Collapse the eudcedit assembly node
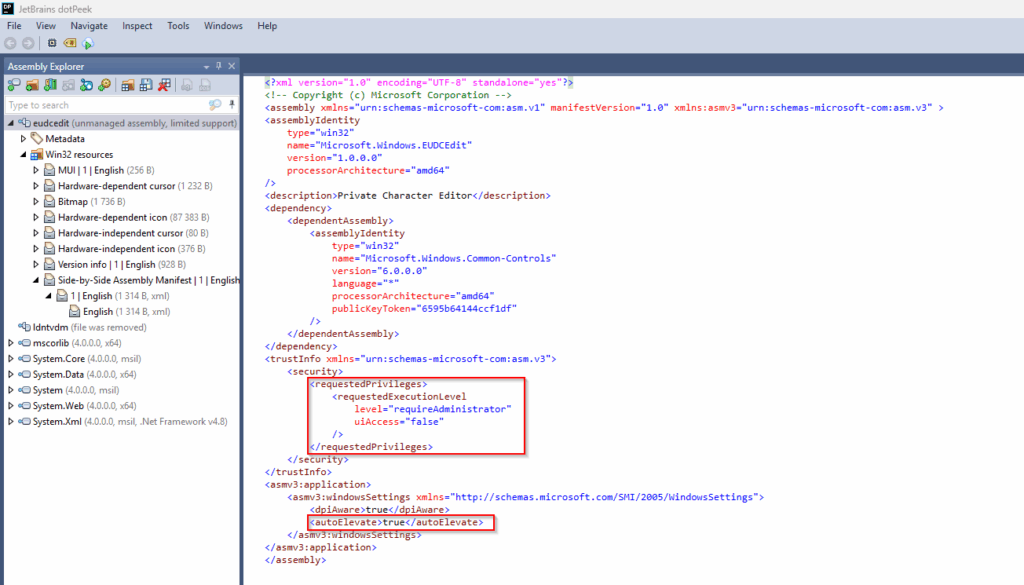Image resolution: width=1024 pixels, height=585 pixels. [10, 123]
